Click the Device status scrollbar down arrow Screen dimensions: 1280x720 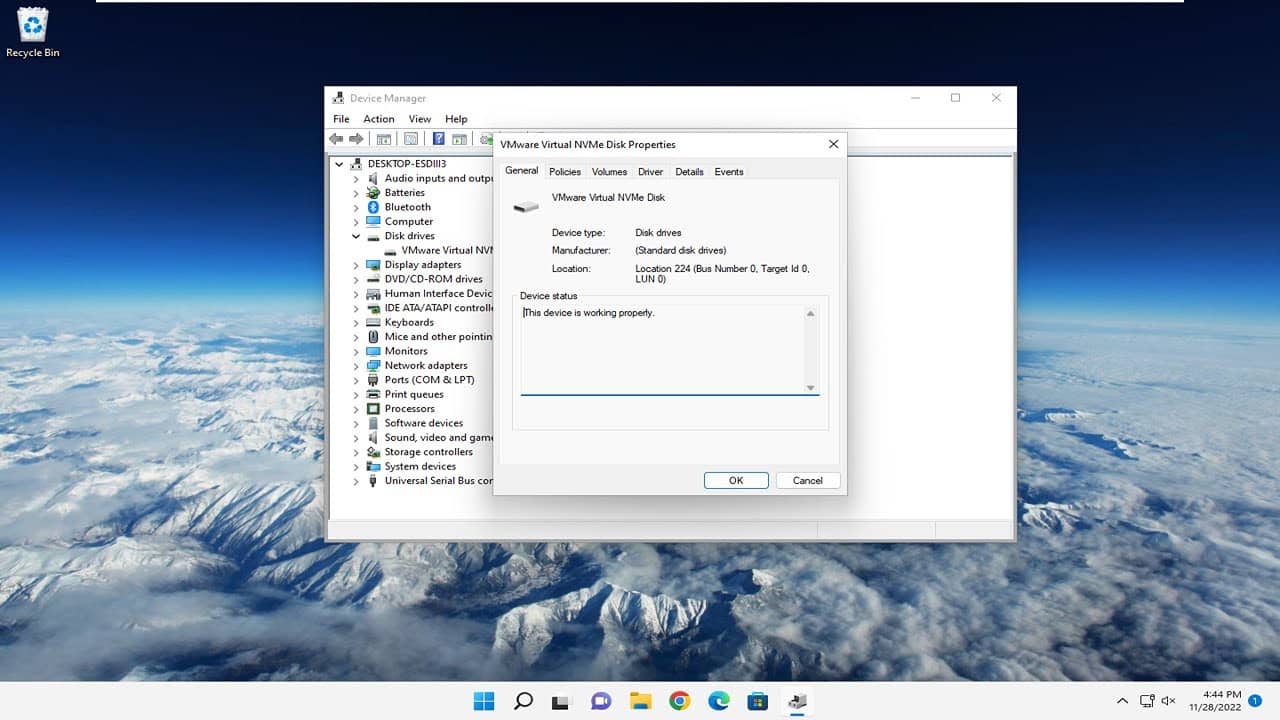tap(810, 388)
